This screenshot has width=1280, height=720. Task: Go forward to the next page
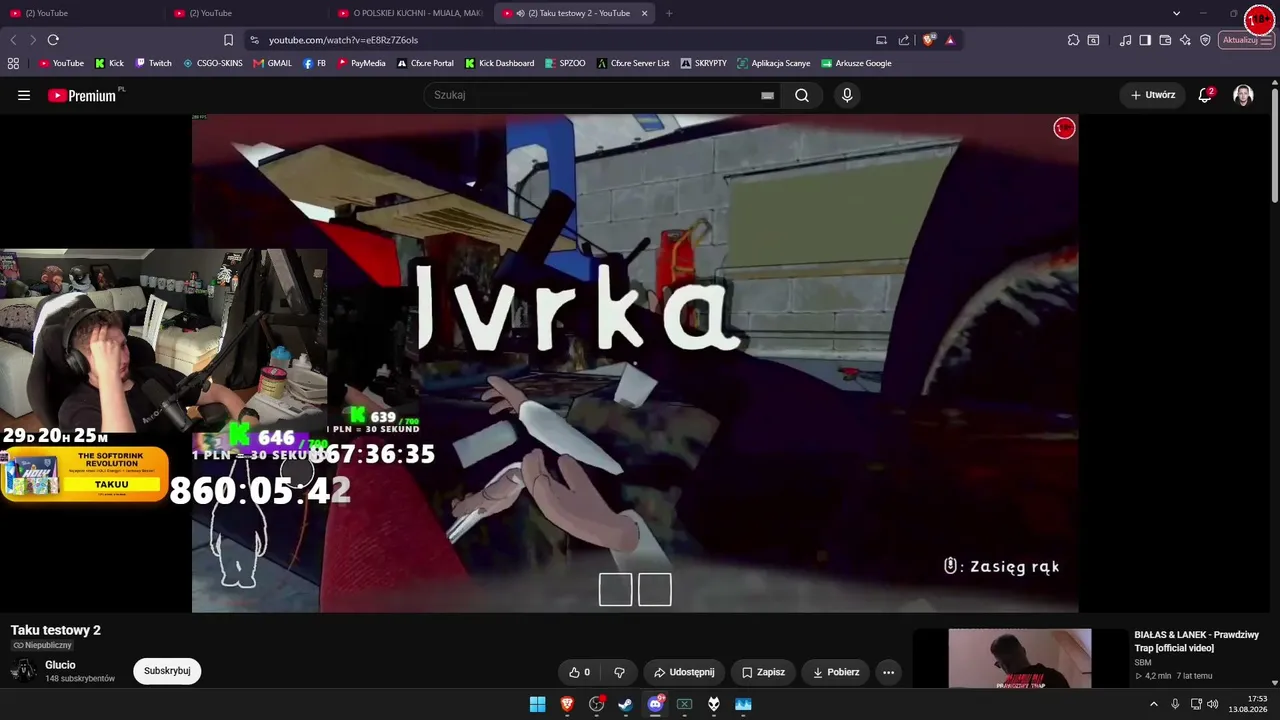point(33,40)
